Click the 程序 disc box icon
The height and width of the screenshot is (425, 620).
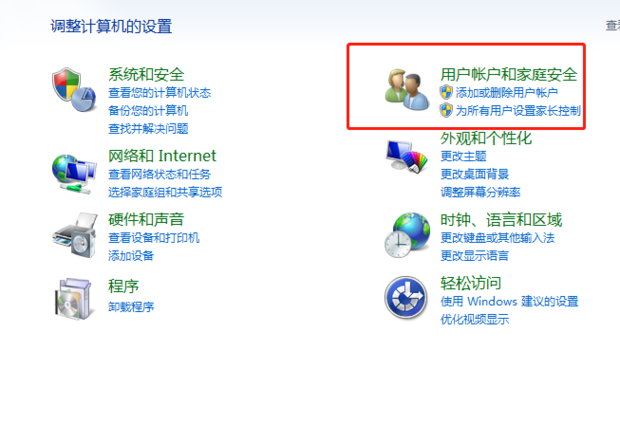(x=74, y=299)
